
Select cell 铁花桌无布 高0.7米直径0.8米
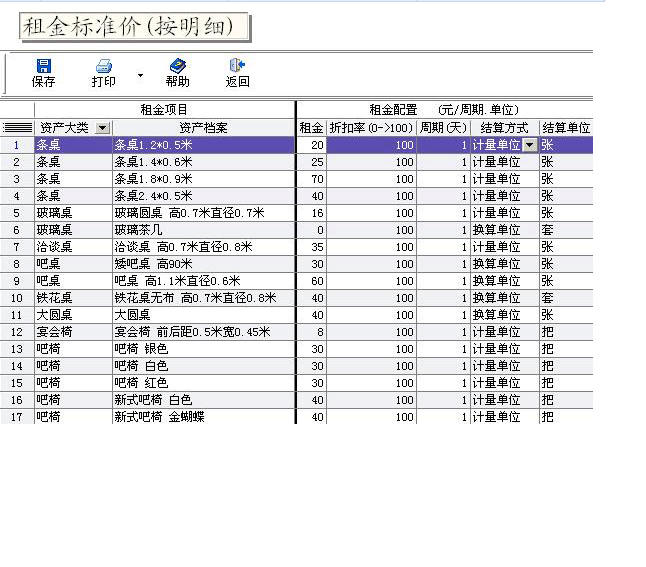204,298
